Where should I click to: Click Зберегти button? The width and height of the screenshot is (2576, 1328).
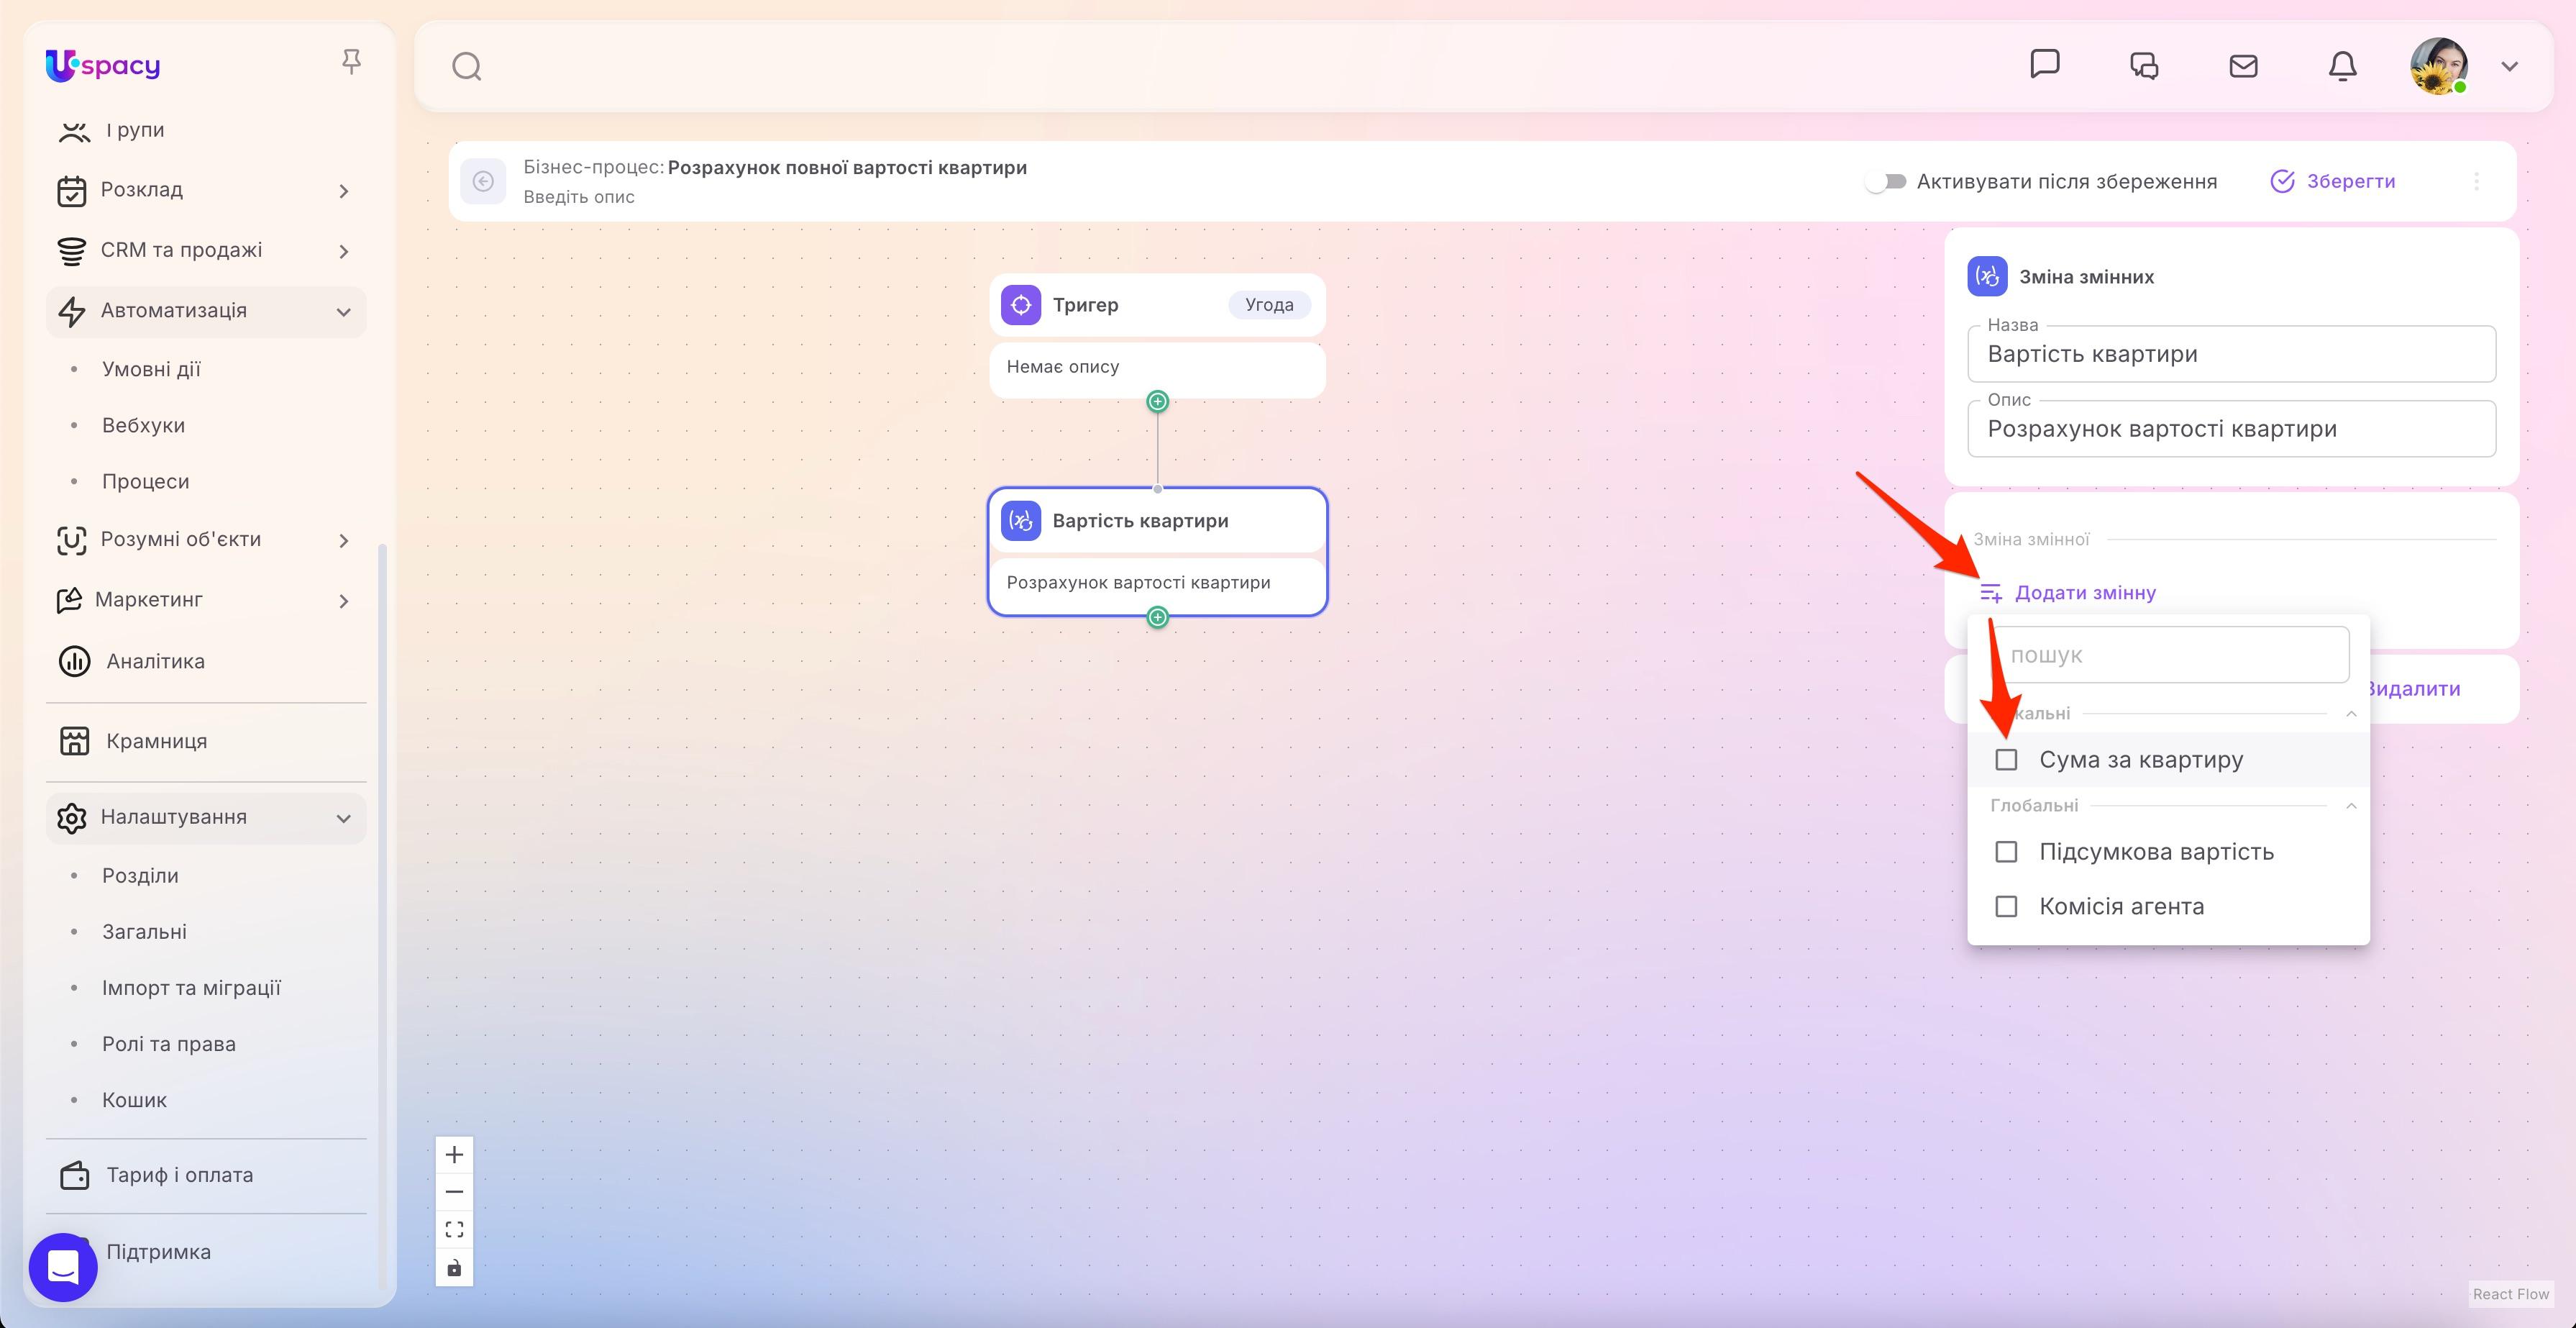[x=2333, y=181]
